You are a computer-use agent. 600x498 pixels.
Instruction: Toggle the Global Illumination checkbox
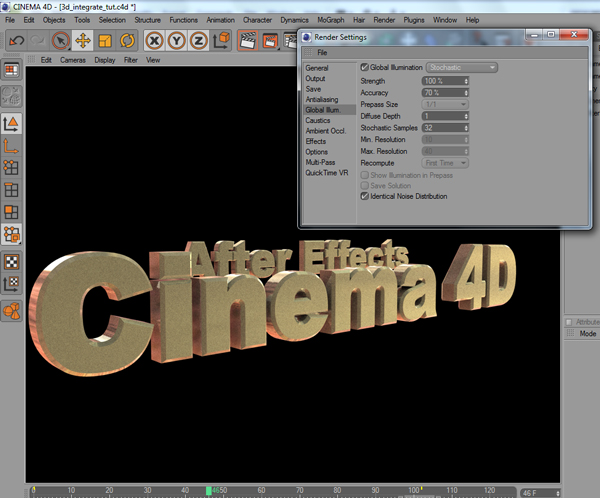[x=365, y=67]
